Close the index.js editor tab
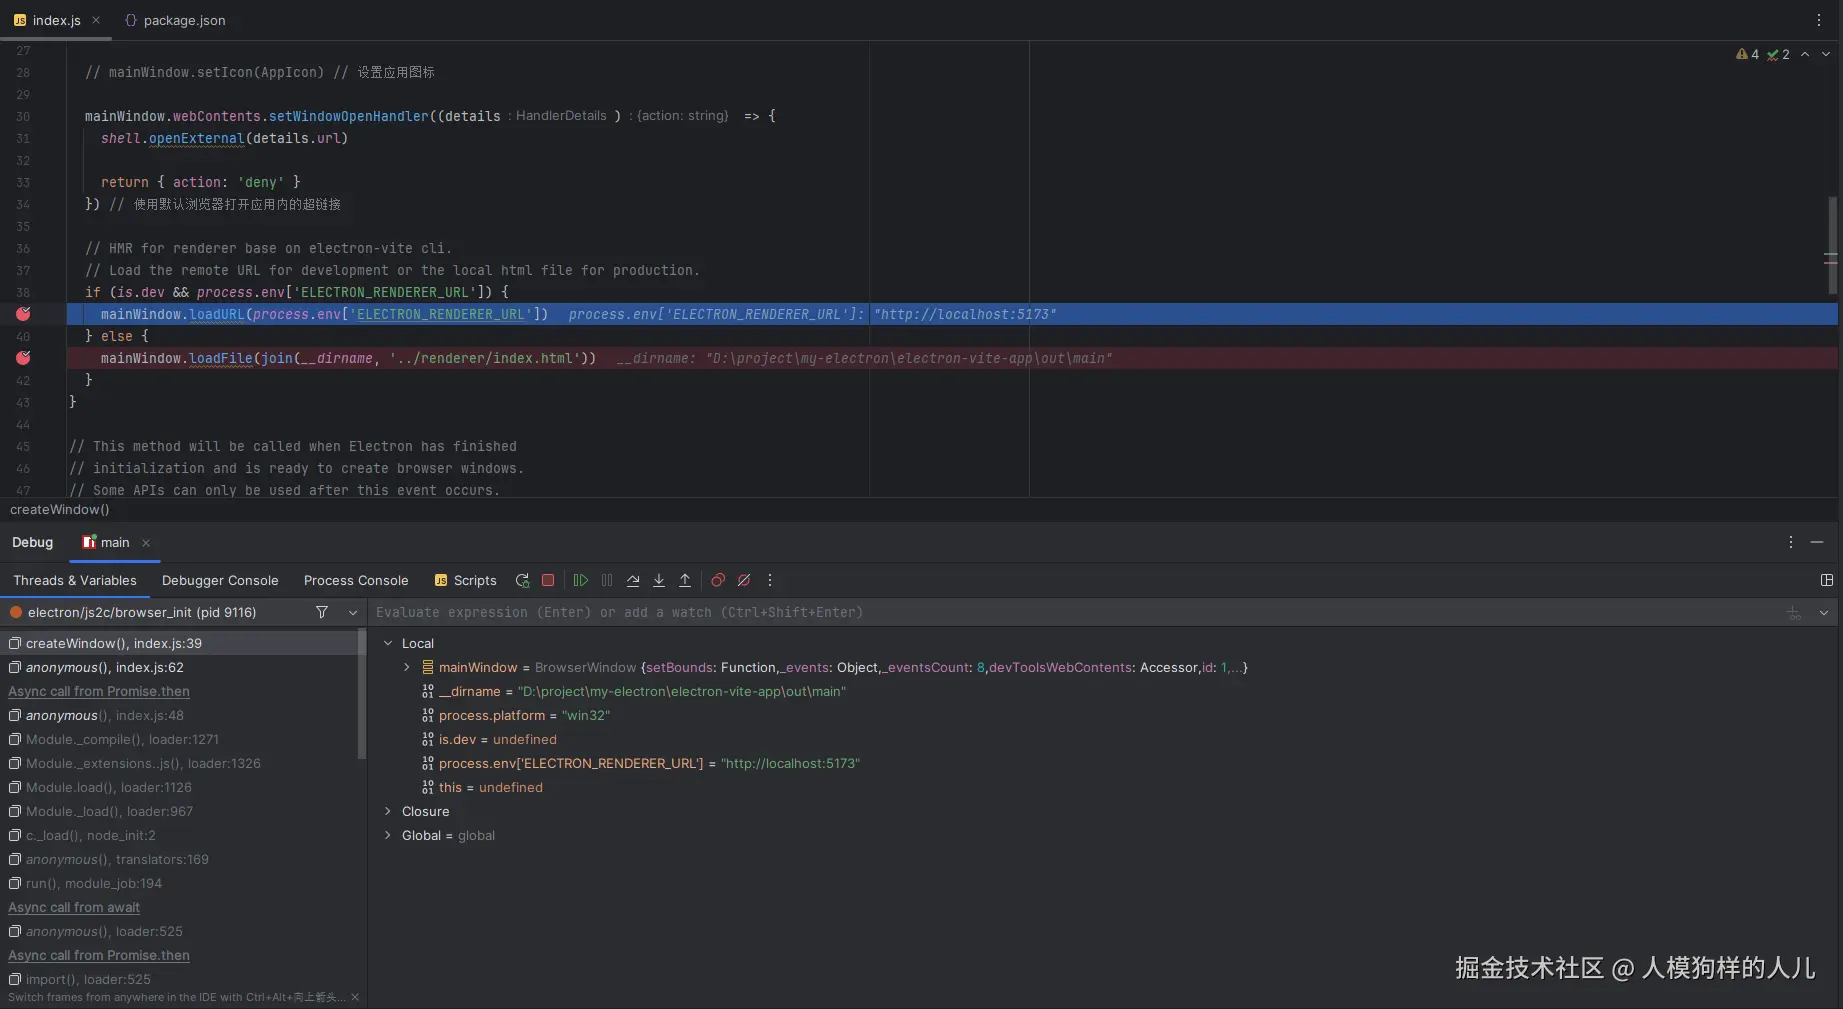The height and width of the screenshot is (1009, 1843). pyautogui.click(x=96, y=20)
